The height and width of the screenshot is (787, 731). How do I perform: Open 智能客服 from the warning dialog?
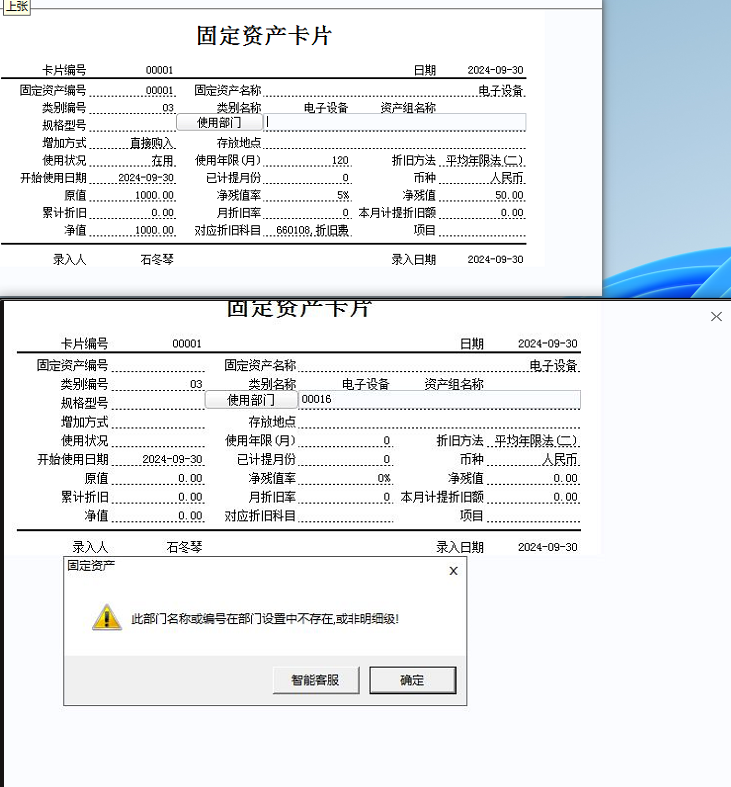click(316, 680)
